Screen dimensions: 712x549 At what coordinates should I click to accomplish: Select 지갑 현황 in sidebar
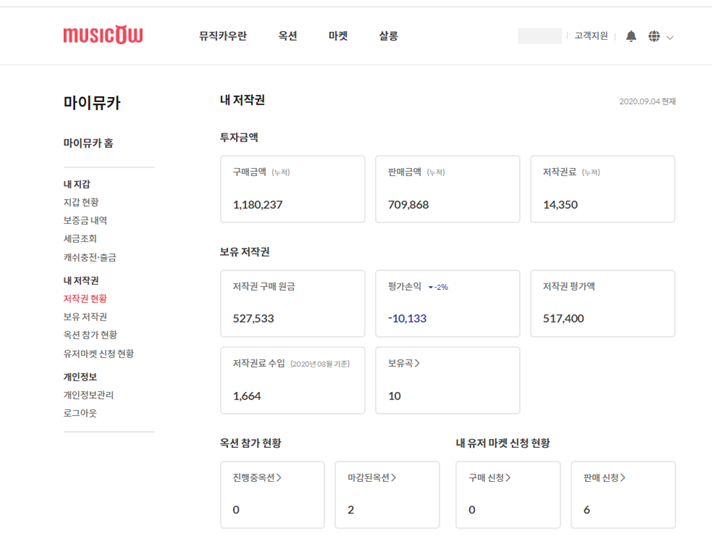coord(81,202)
